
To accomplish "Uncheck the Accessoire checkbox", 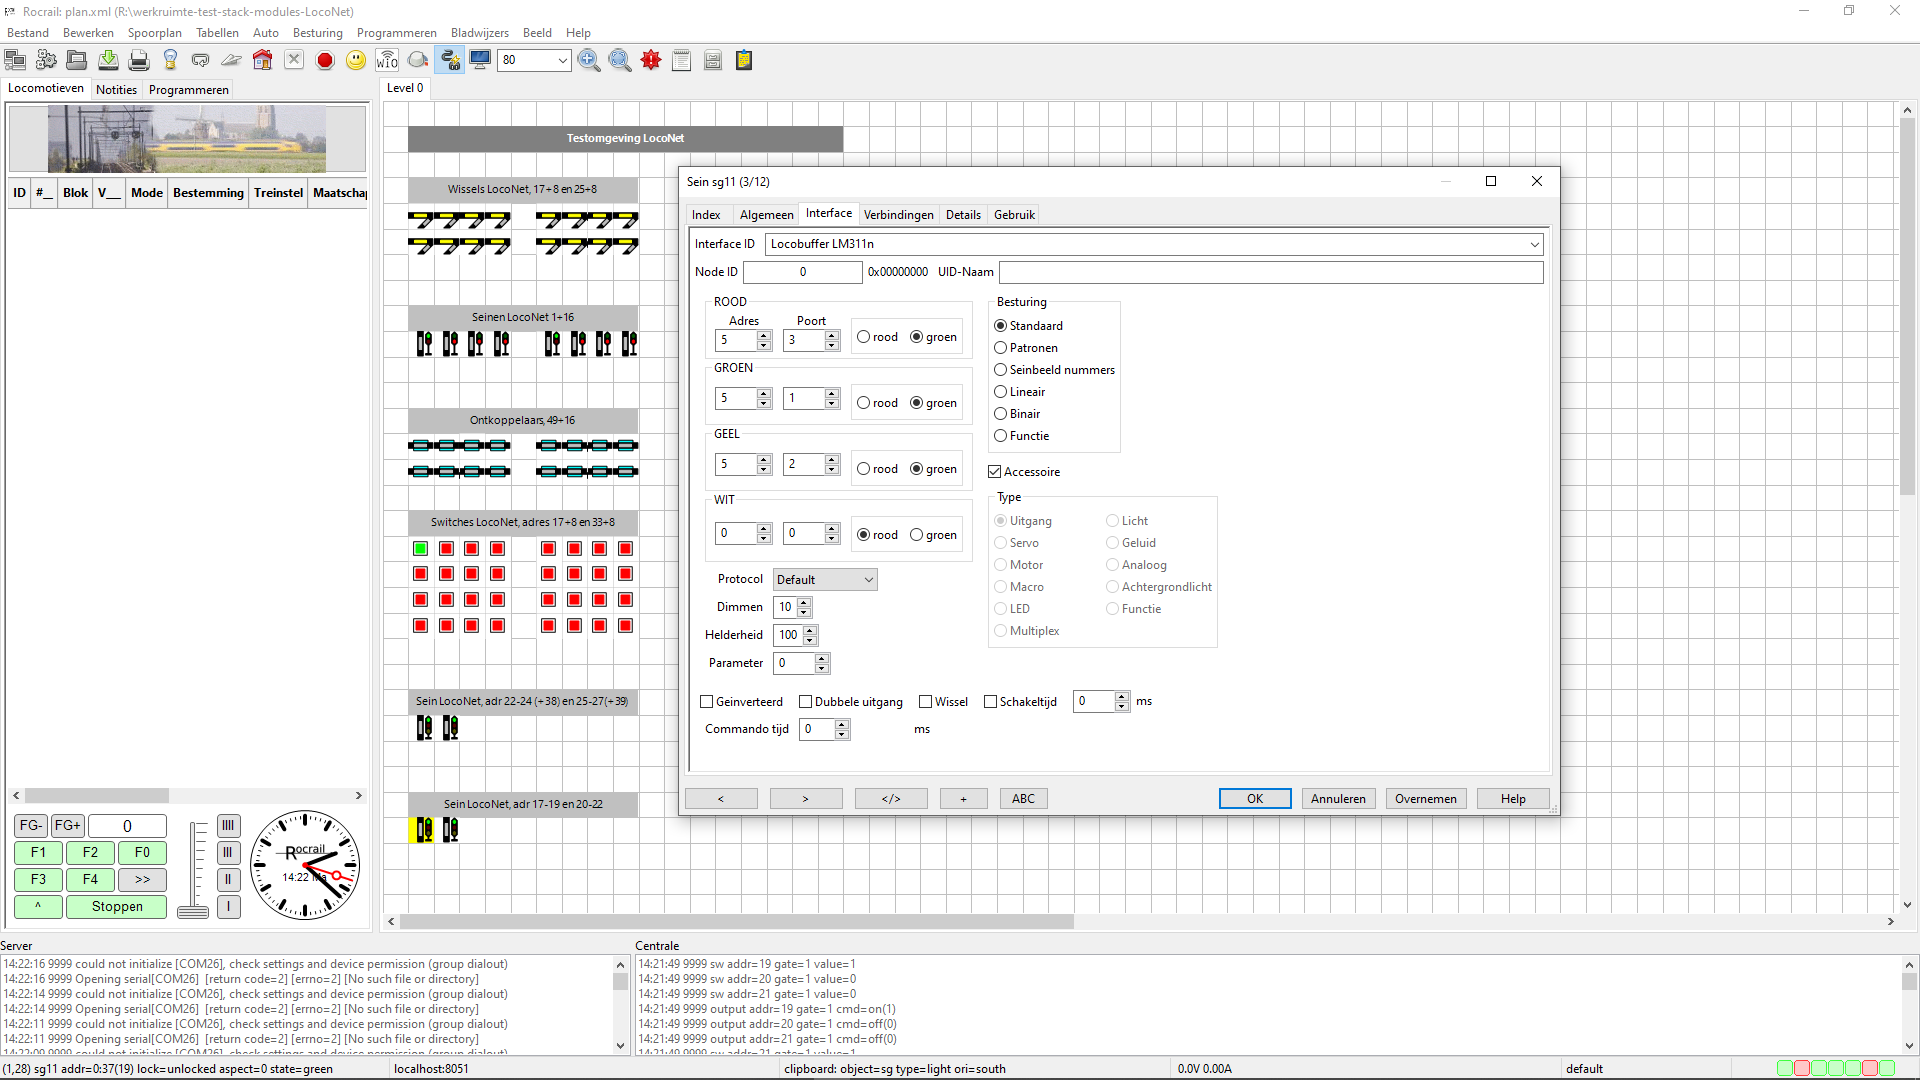I will pos(995,472).
